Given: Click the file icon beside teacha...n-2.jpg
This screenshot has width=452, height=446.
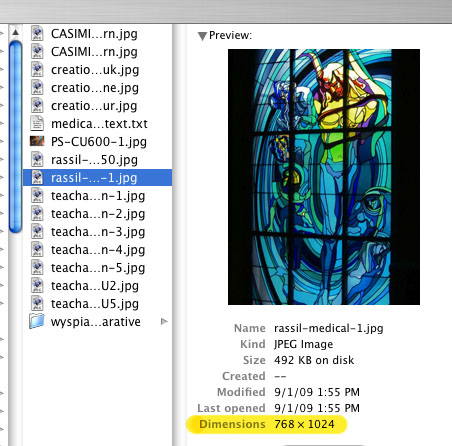Looking at the screenshot, I should click(37, 214).
